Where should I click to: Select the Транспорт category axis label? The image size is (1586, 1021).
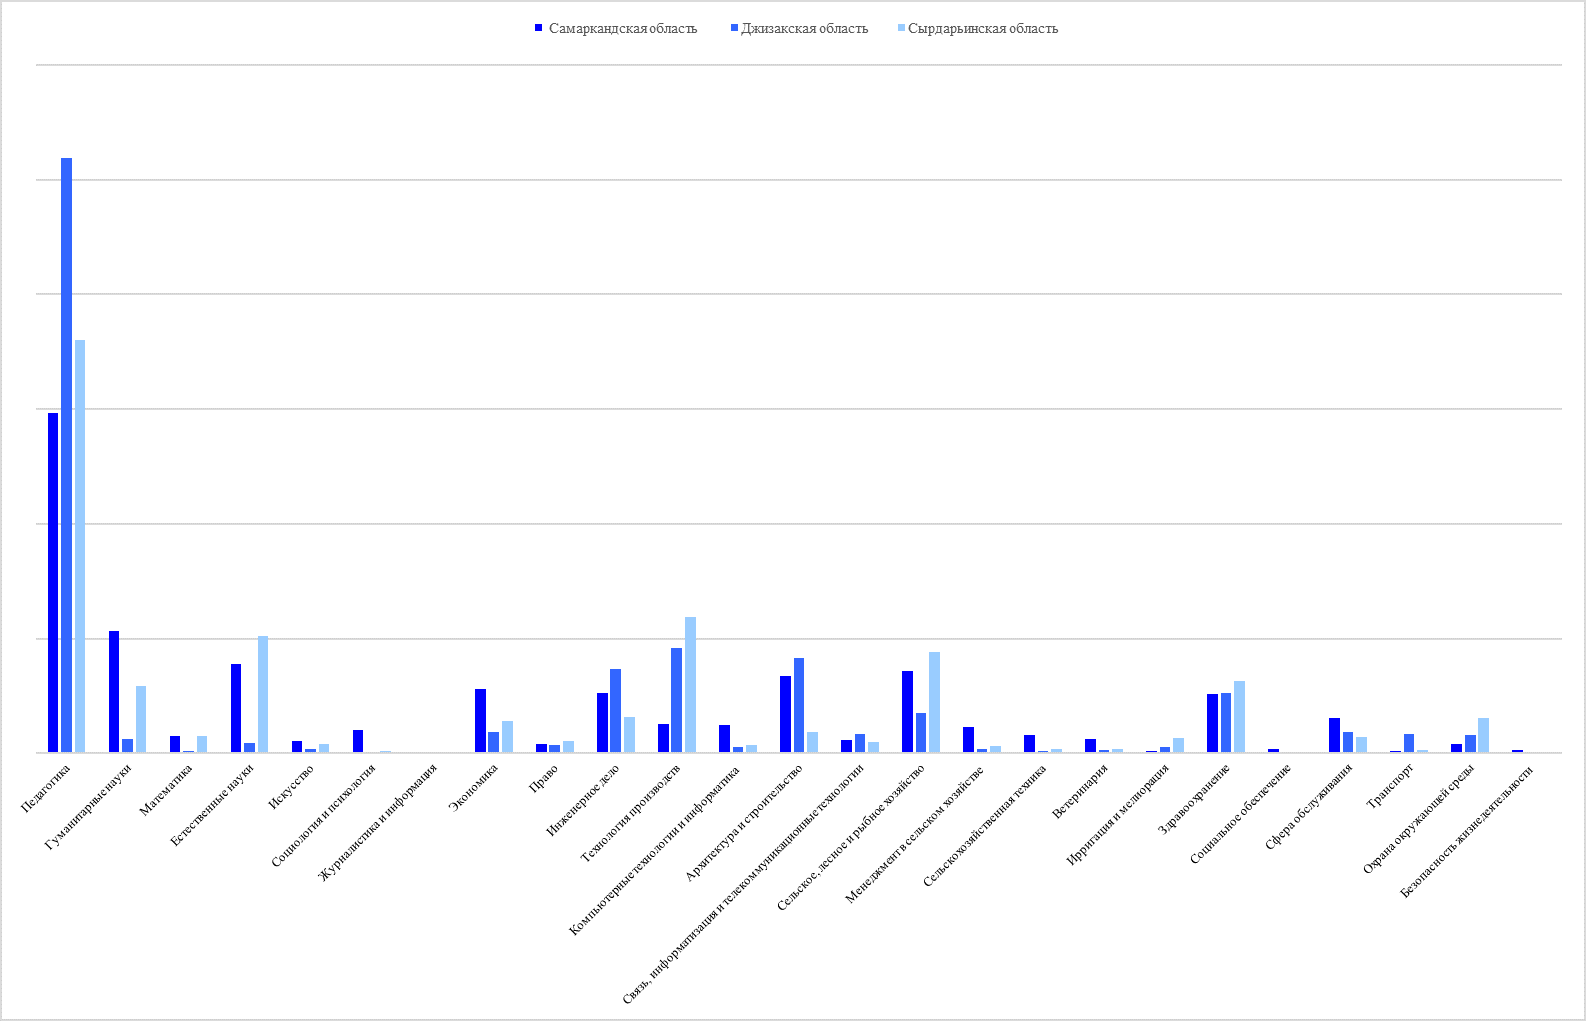pyautogui.click(x=1390, y=787)
